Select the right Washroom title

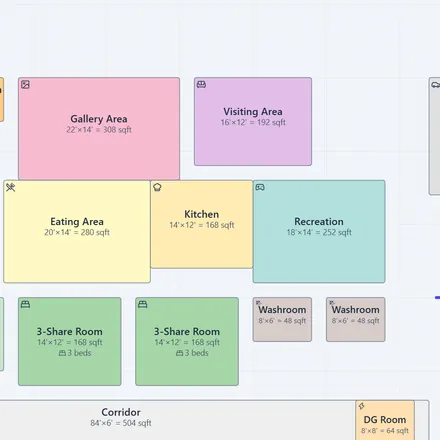pos(356,310)
